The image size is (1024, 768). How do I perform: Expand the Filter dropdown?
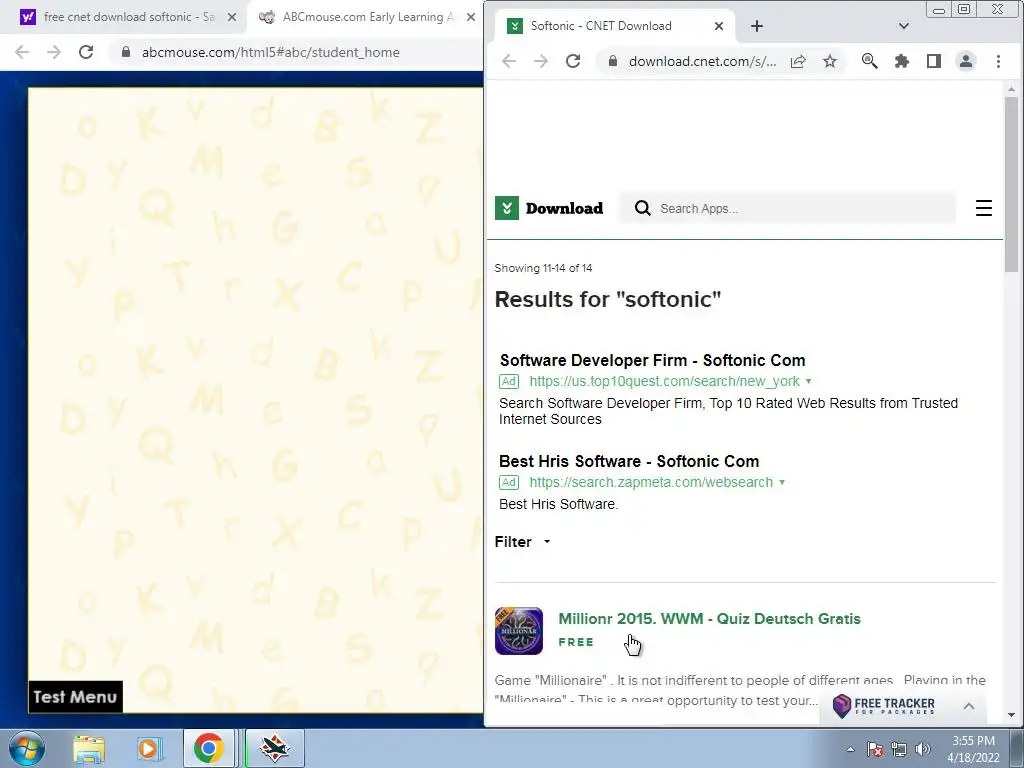[x=522, y=542]
